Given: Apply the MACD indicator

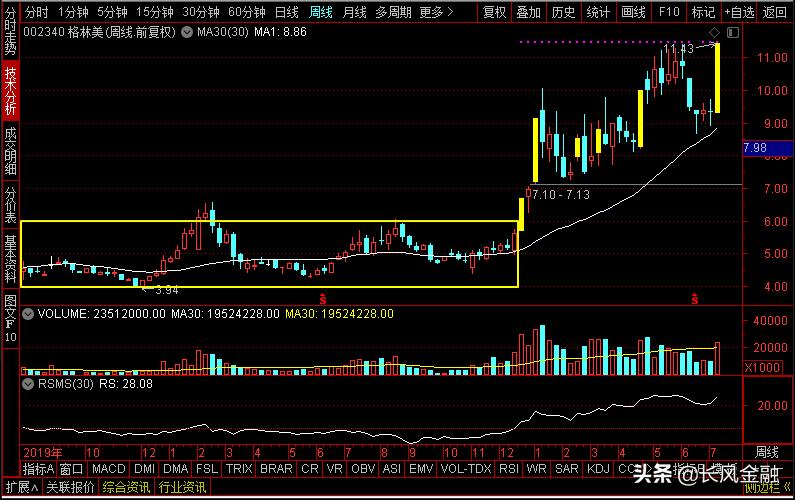Looking at the screenshot, I should (109, 469).
